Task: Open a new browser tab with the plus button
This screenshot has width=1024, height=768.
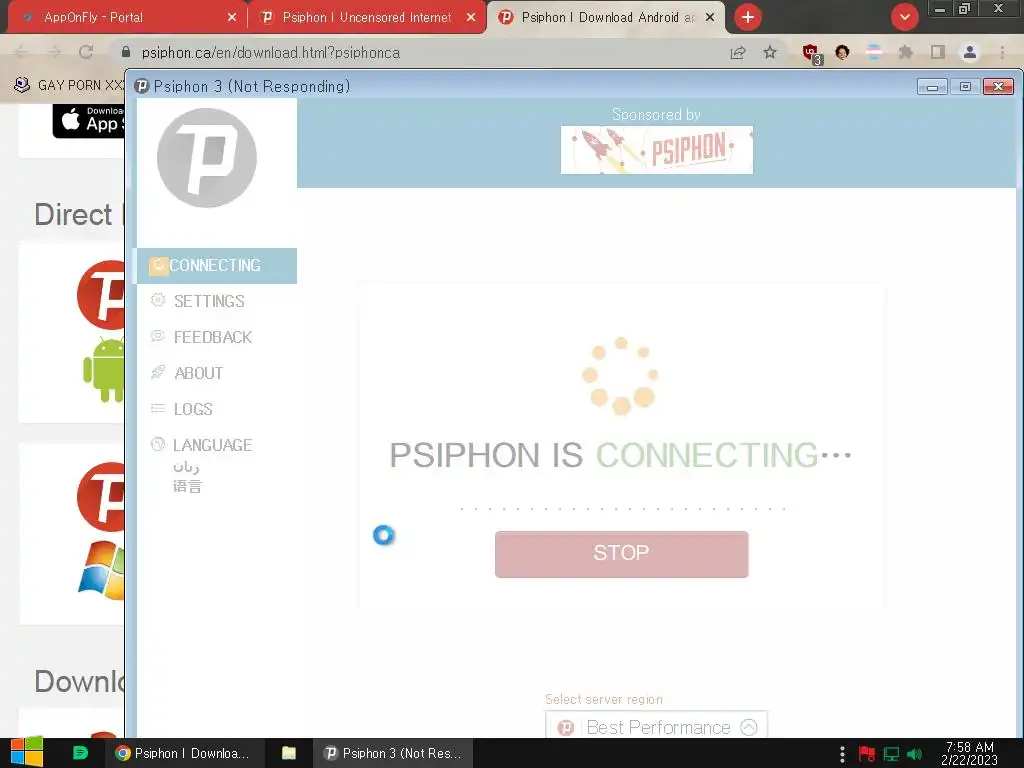Action: pyautogui.click(x=748, y=17)
